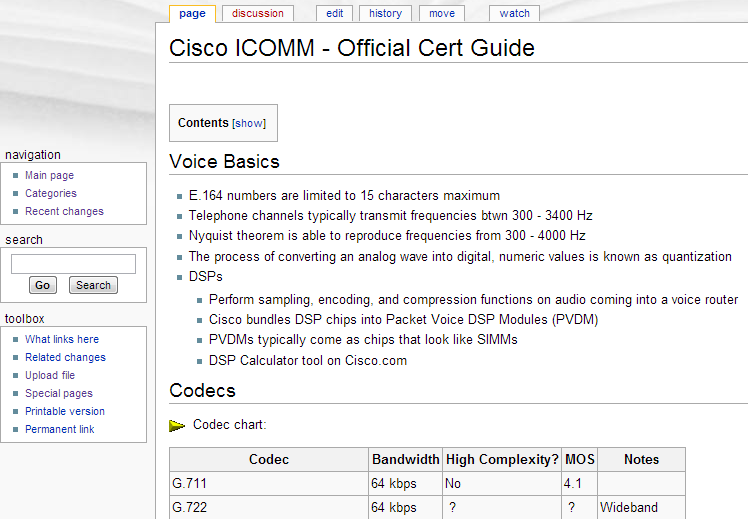
Task: Click the Perform sampling bullet text
Action: tap(473, 300)
